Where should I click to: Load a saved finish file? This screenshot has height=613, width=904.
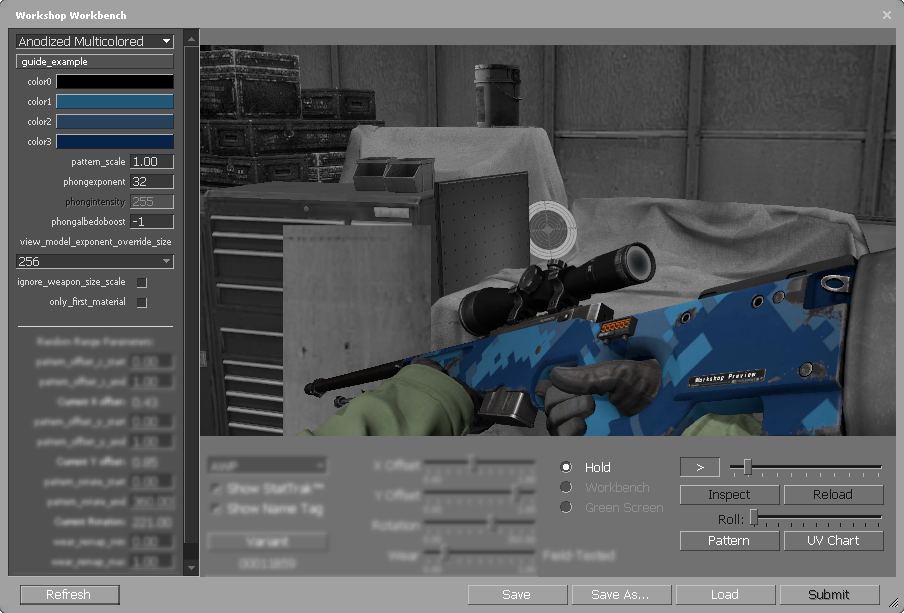[x=725, y=595]
